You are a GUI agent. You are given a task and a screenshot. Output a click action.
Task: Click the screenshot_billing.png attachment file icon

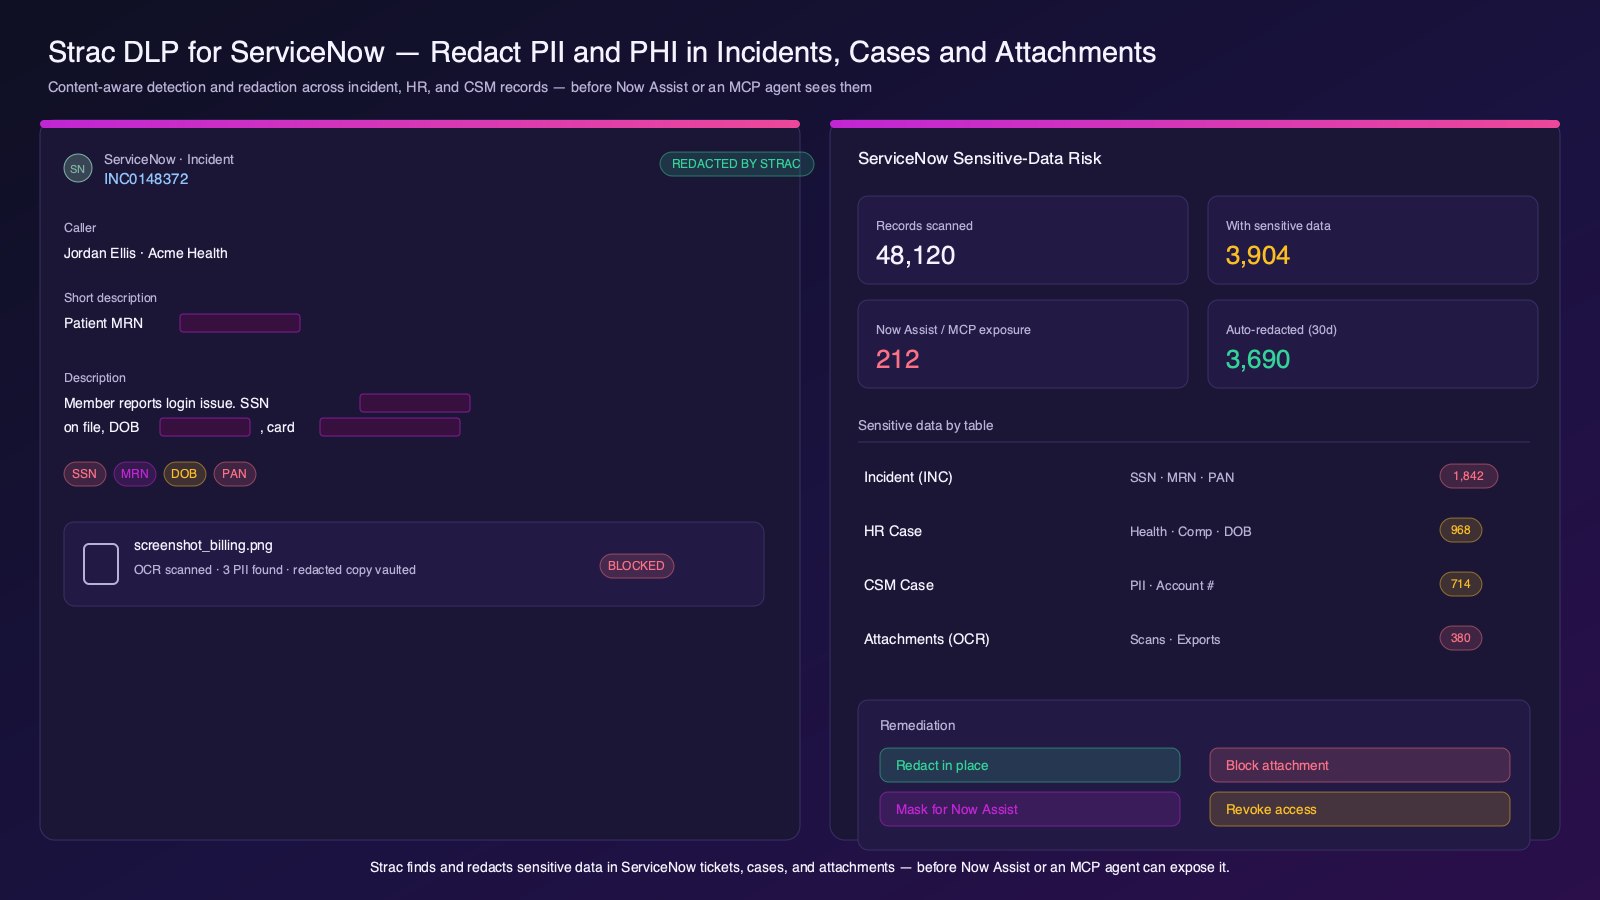pos(101,564)
